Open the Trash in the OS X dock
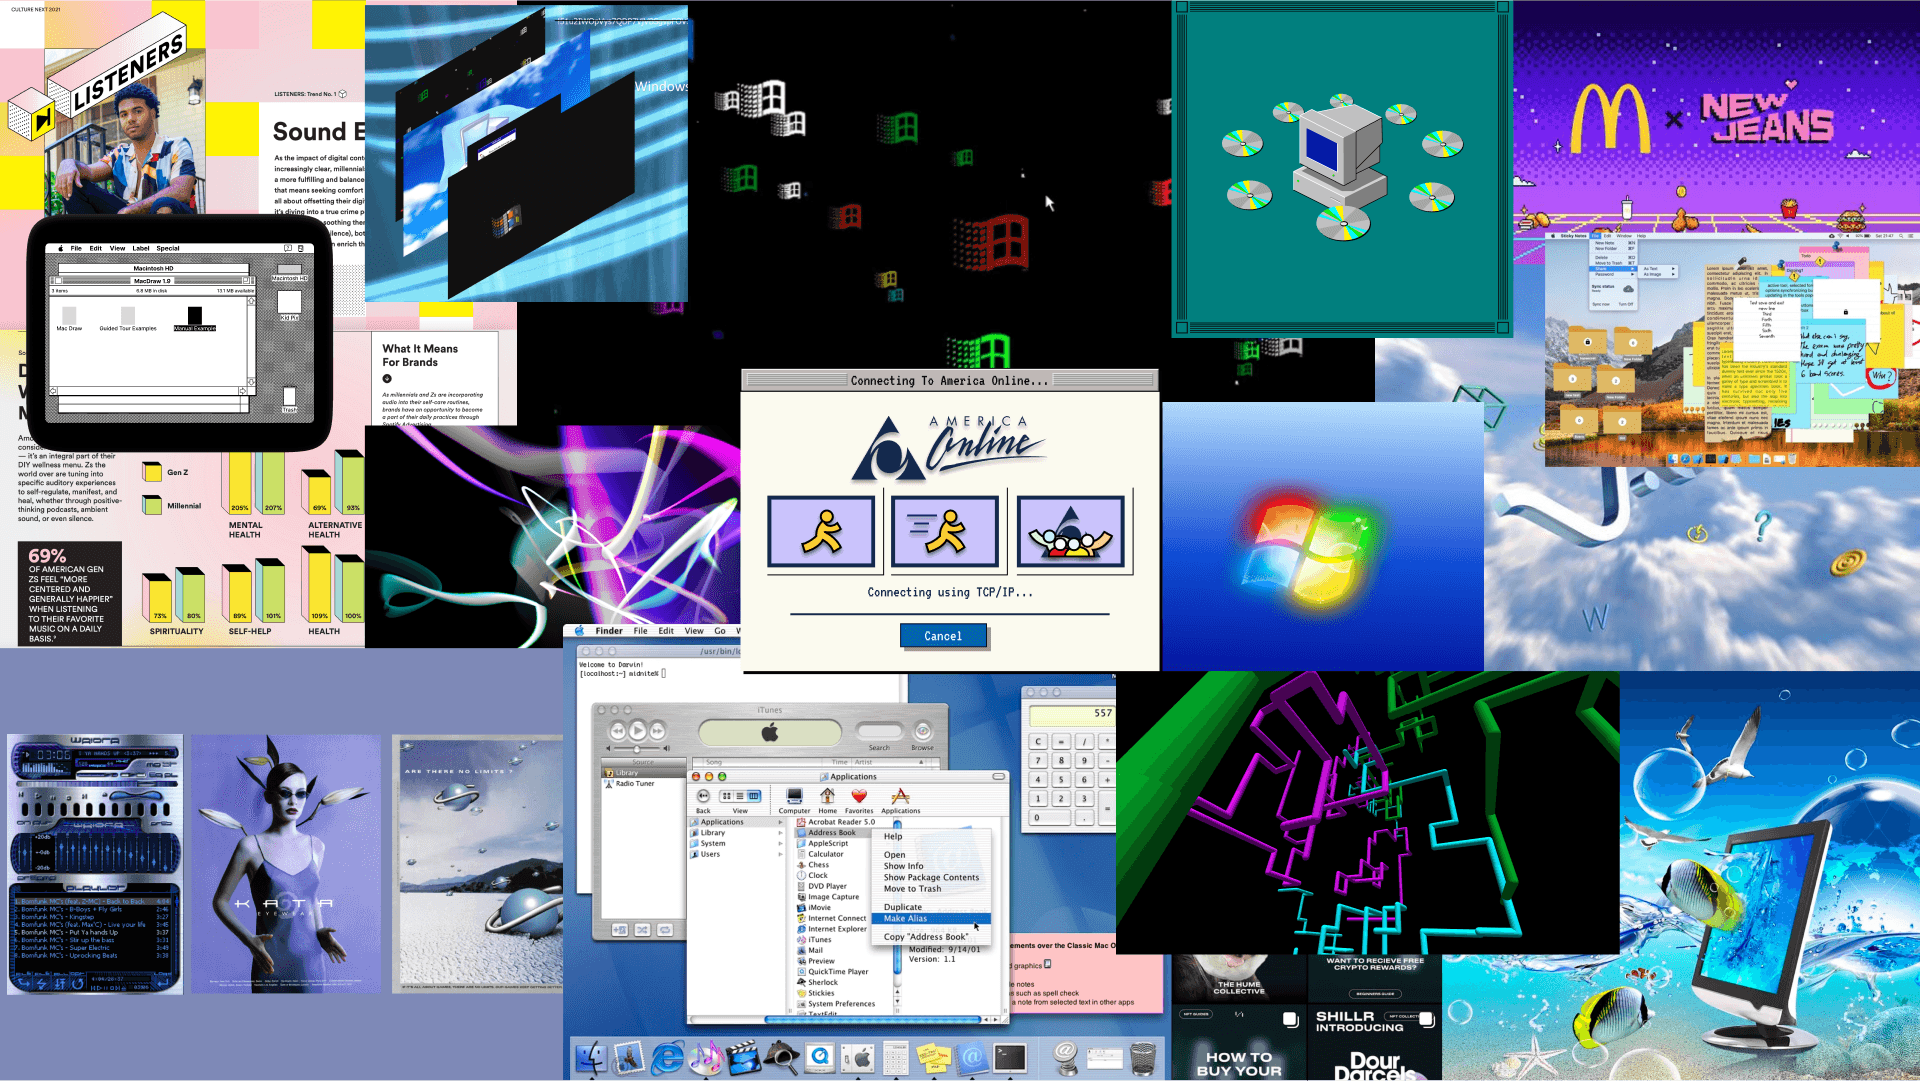 [1143, 1057]
